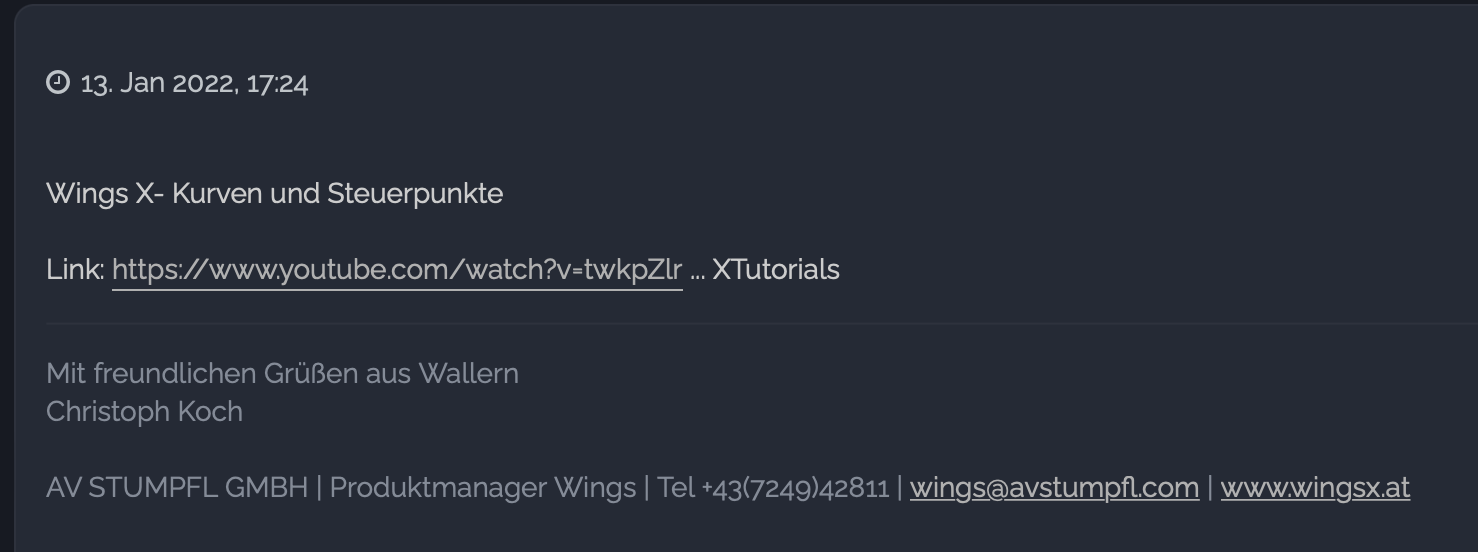Click Wings X at the title start

tap(101, 194)
